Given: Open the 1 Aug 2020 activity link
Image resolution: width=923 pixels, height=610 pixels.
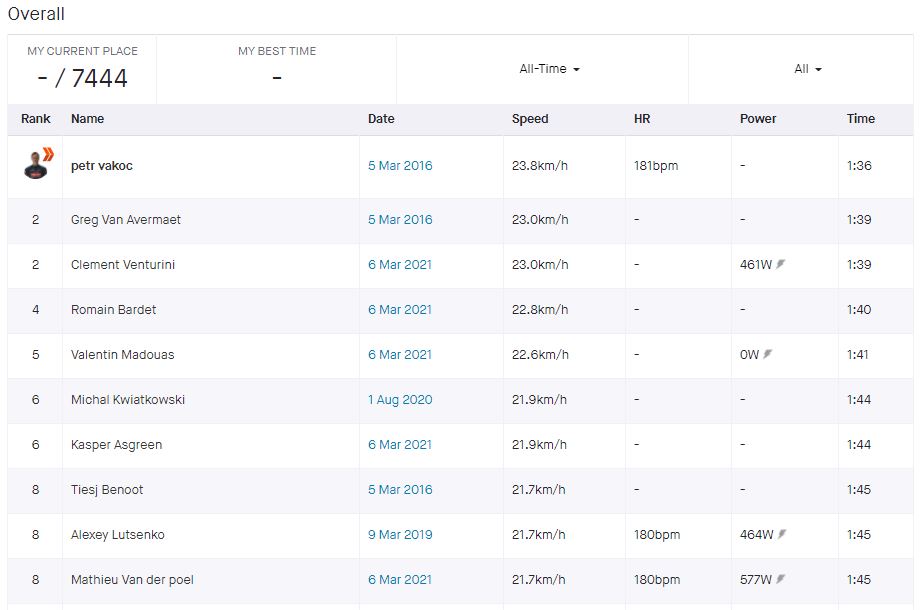Looking at the screenshot, I should (400, 400).
